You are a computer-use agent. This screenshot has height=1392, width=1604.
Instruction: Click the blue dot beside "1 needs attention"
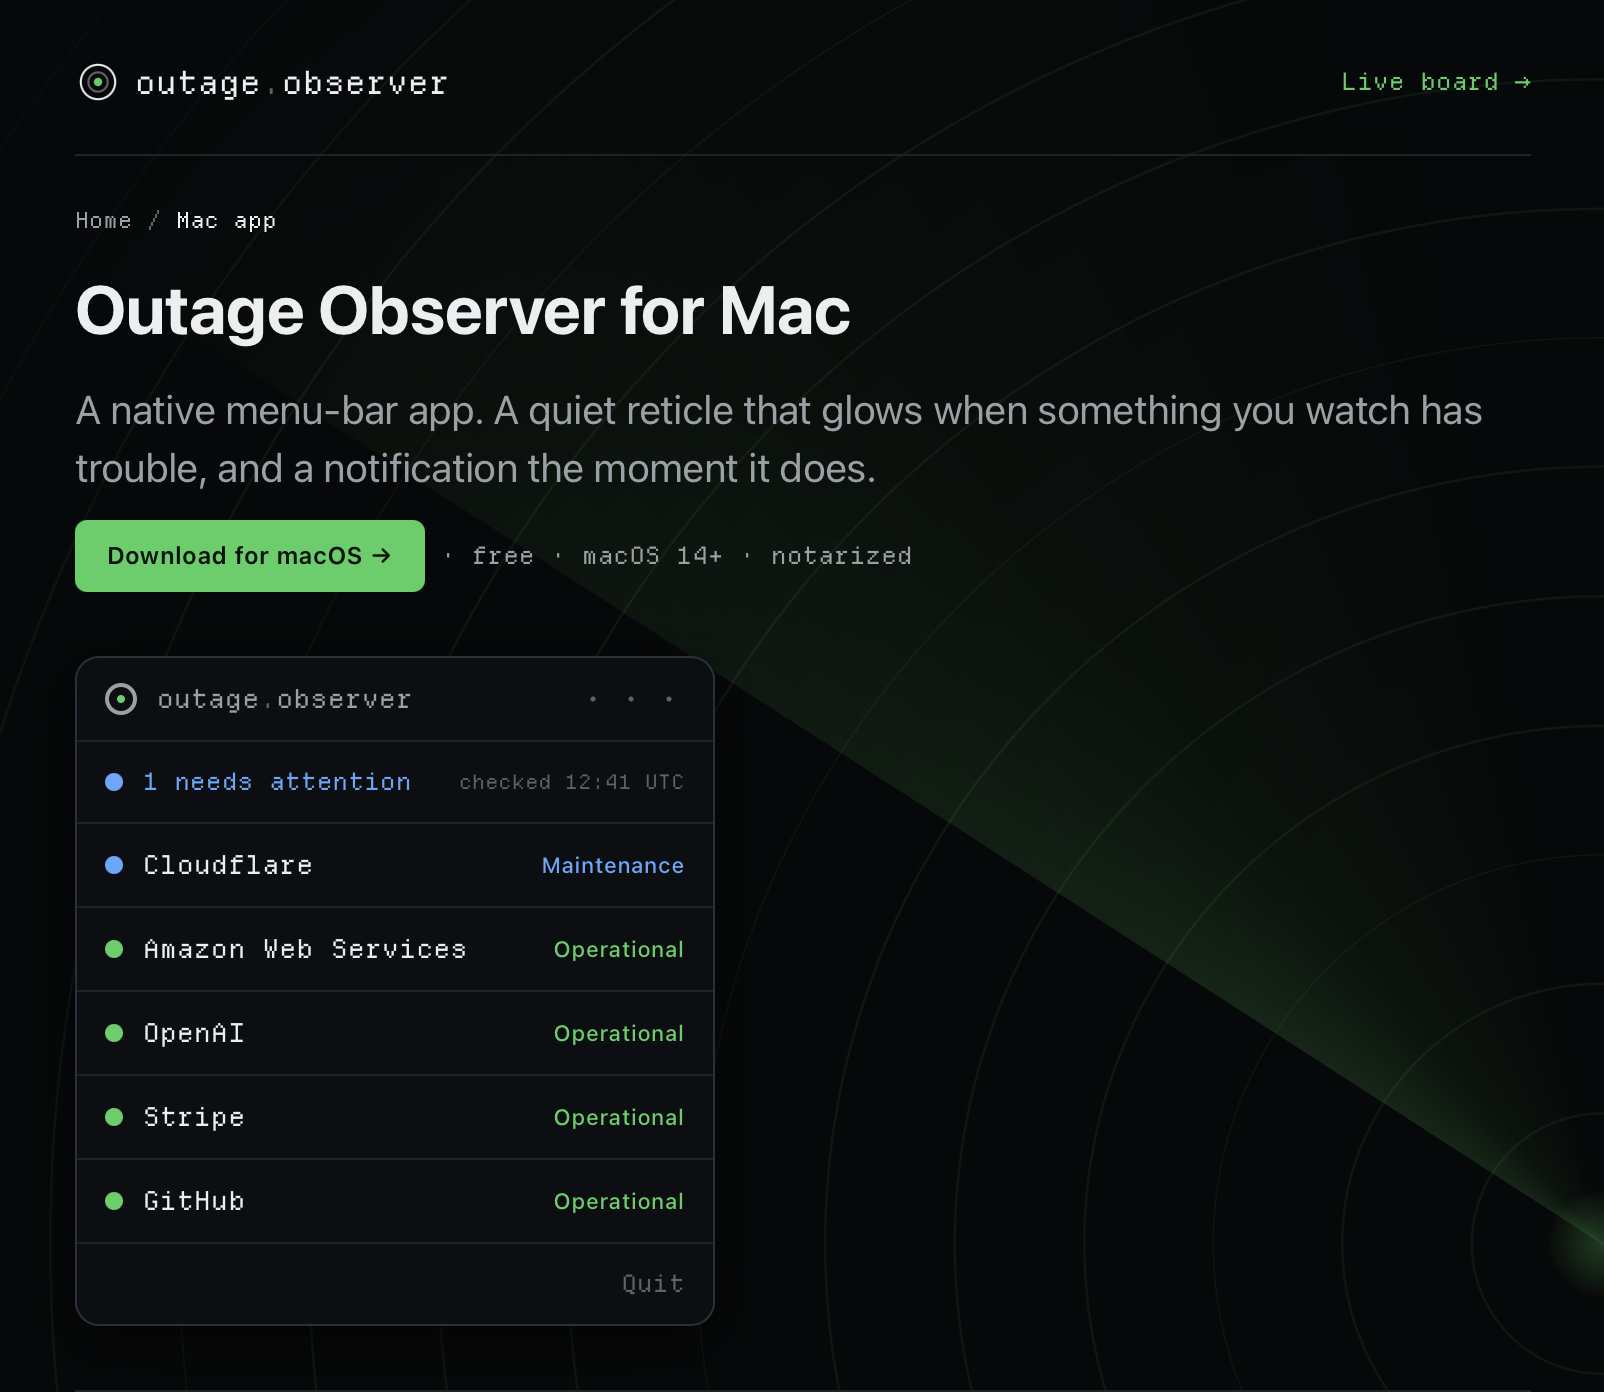[x=114, y=782]
